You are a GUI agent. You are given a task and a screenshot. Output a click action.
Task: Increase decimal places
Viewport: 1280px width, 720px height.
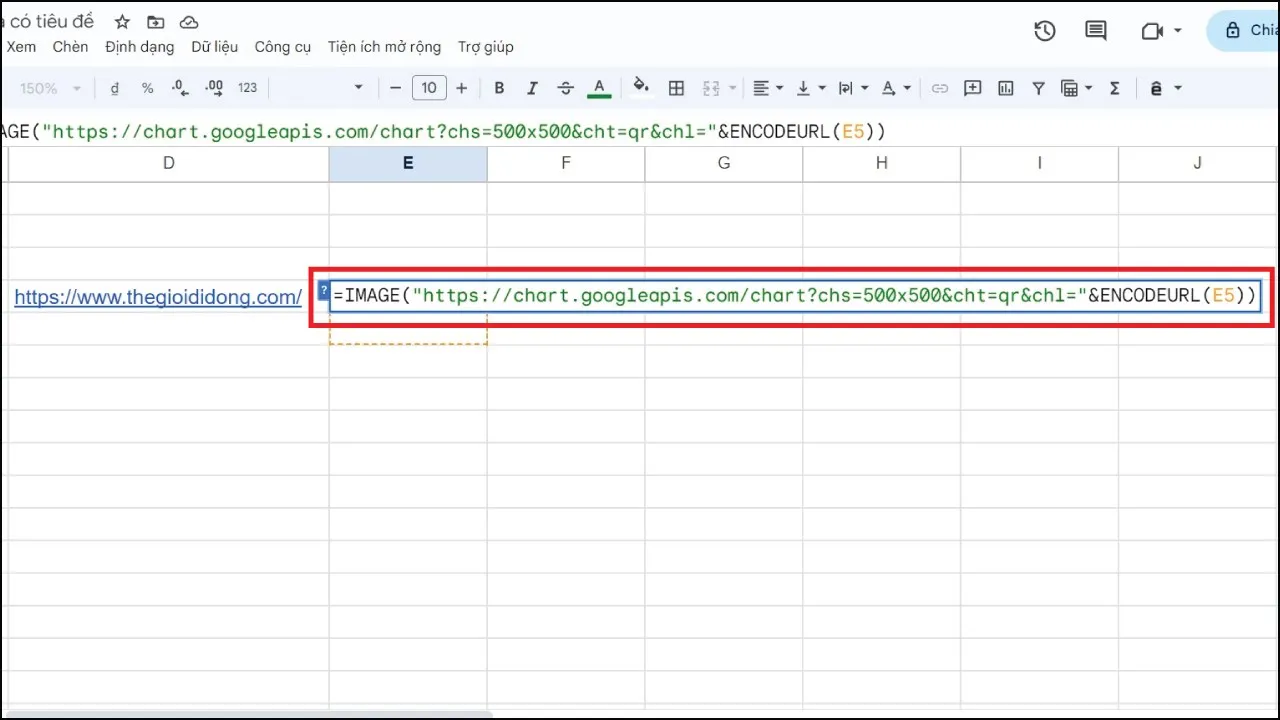point(214,88)
